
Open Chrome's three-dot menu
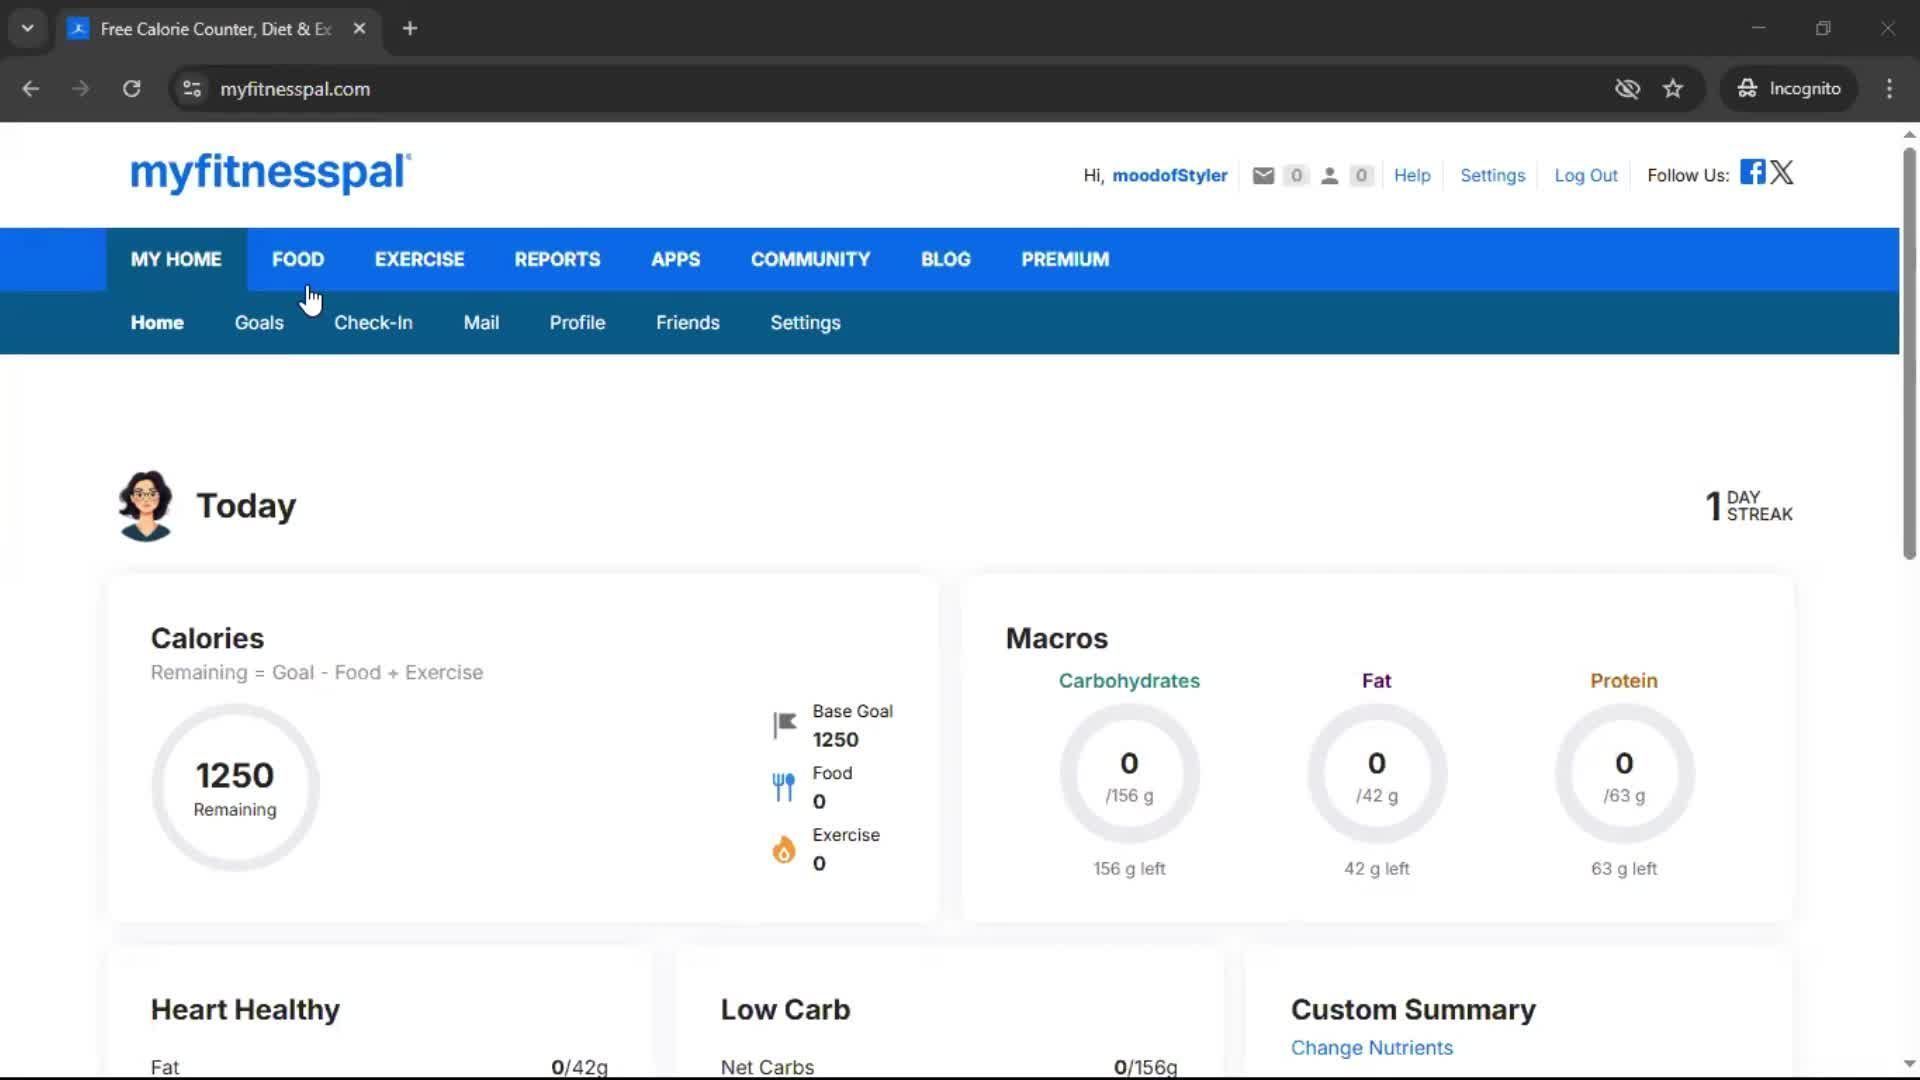(1889, 89)
